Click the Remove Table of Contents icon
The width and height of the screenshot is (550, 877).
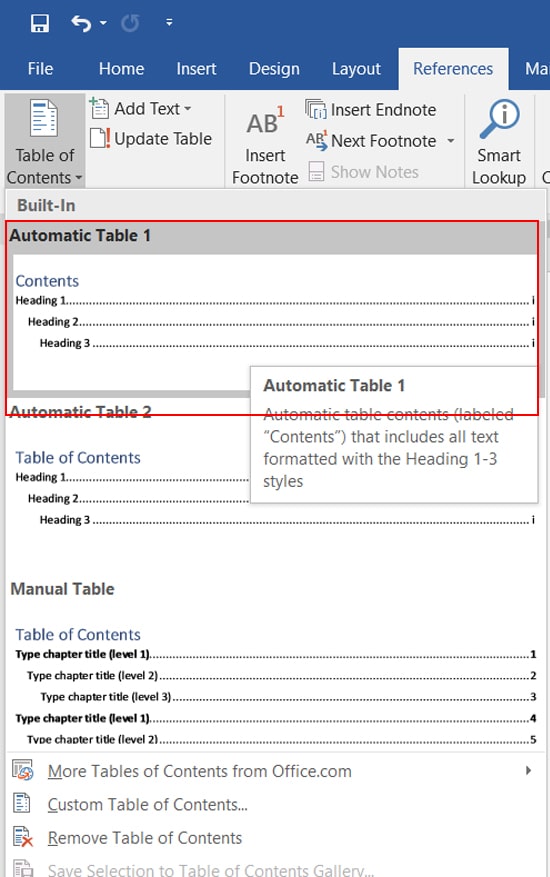[23, 837]
